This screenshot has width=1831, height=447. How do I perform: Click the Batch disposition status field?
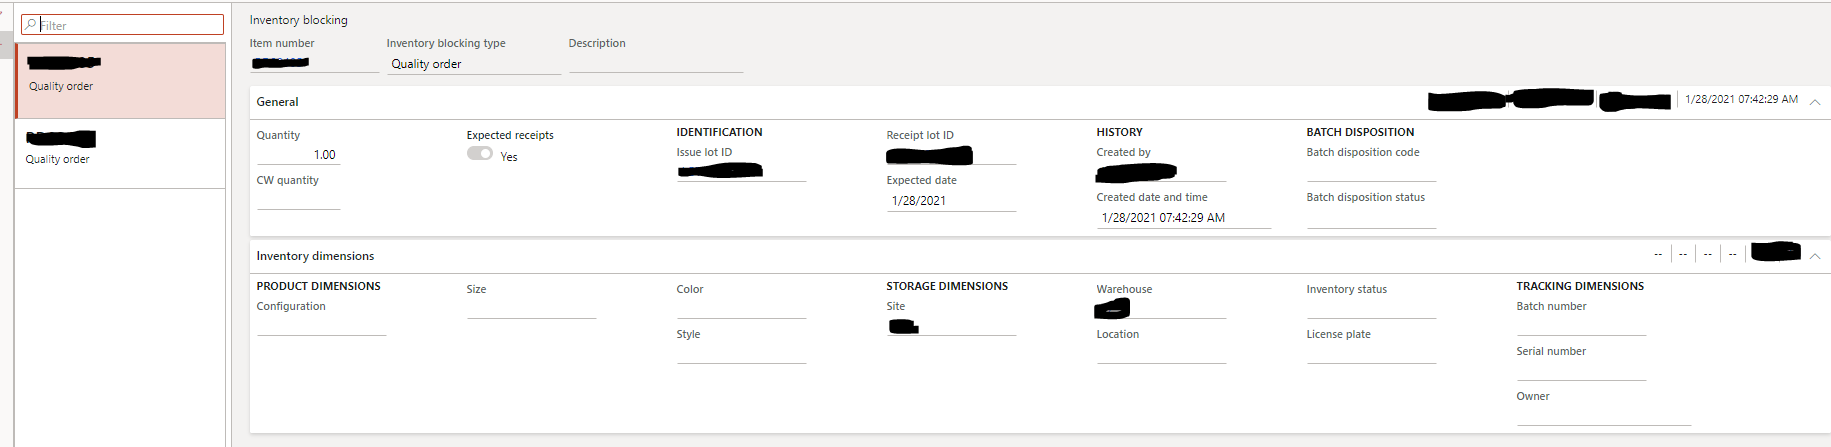[x=1370, y=218]
